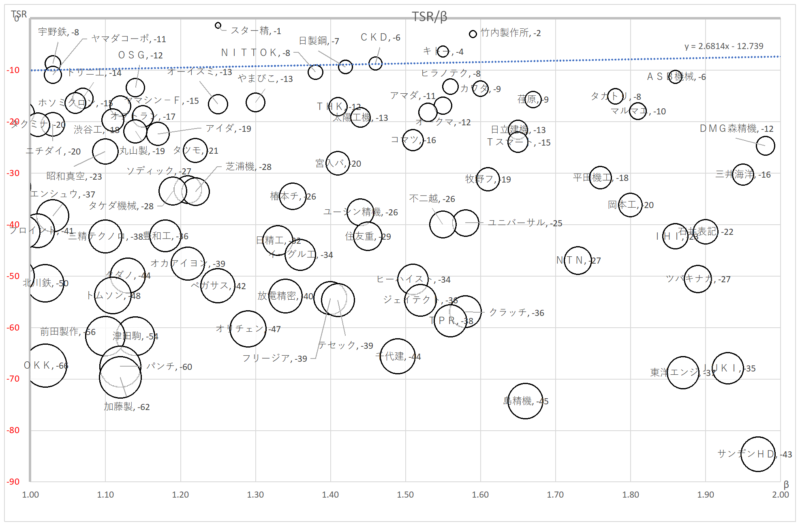800x526 pixels.
Task: Click the ヒラノテク, -8 label
Action: click(451, 74)
